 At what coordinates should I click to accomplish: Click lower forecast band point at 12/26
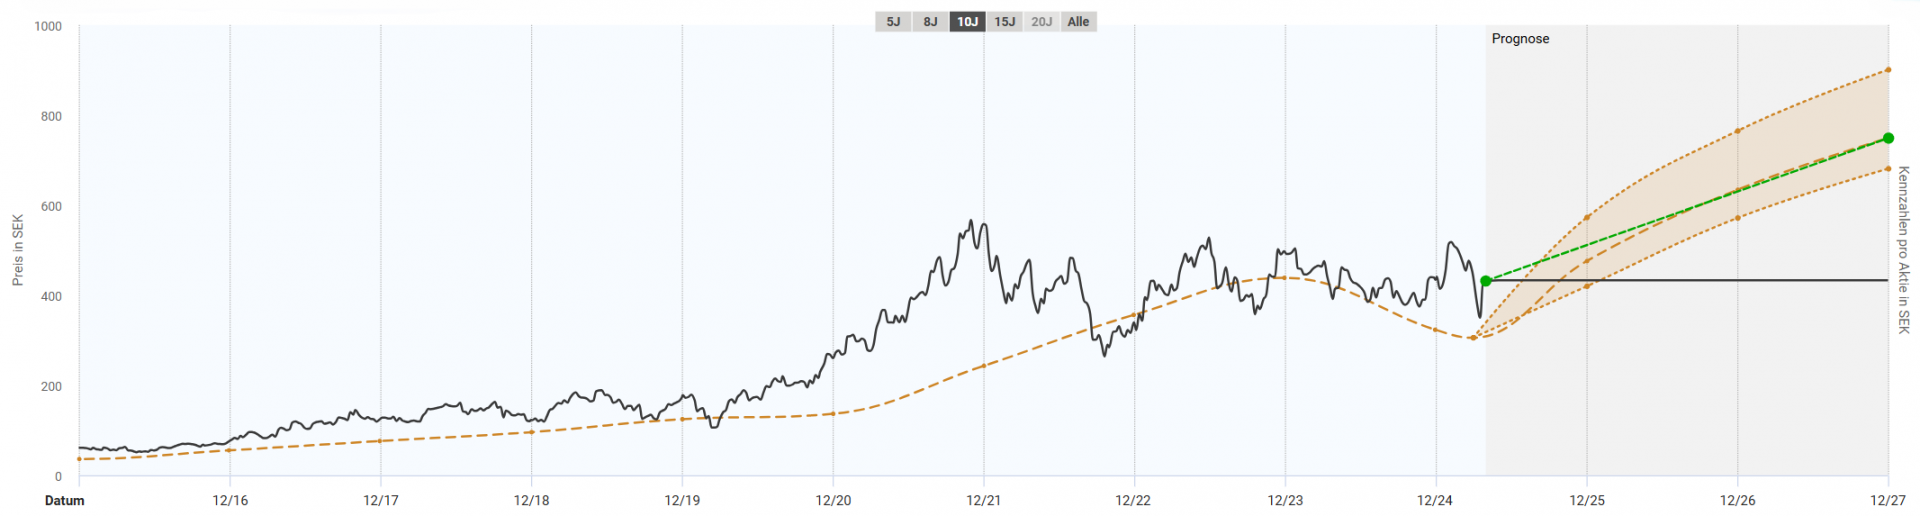coord(1738,218)
